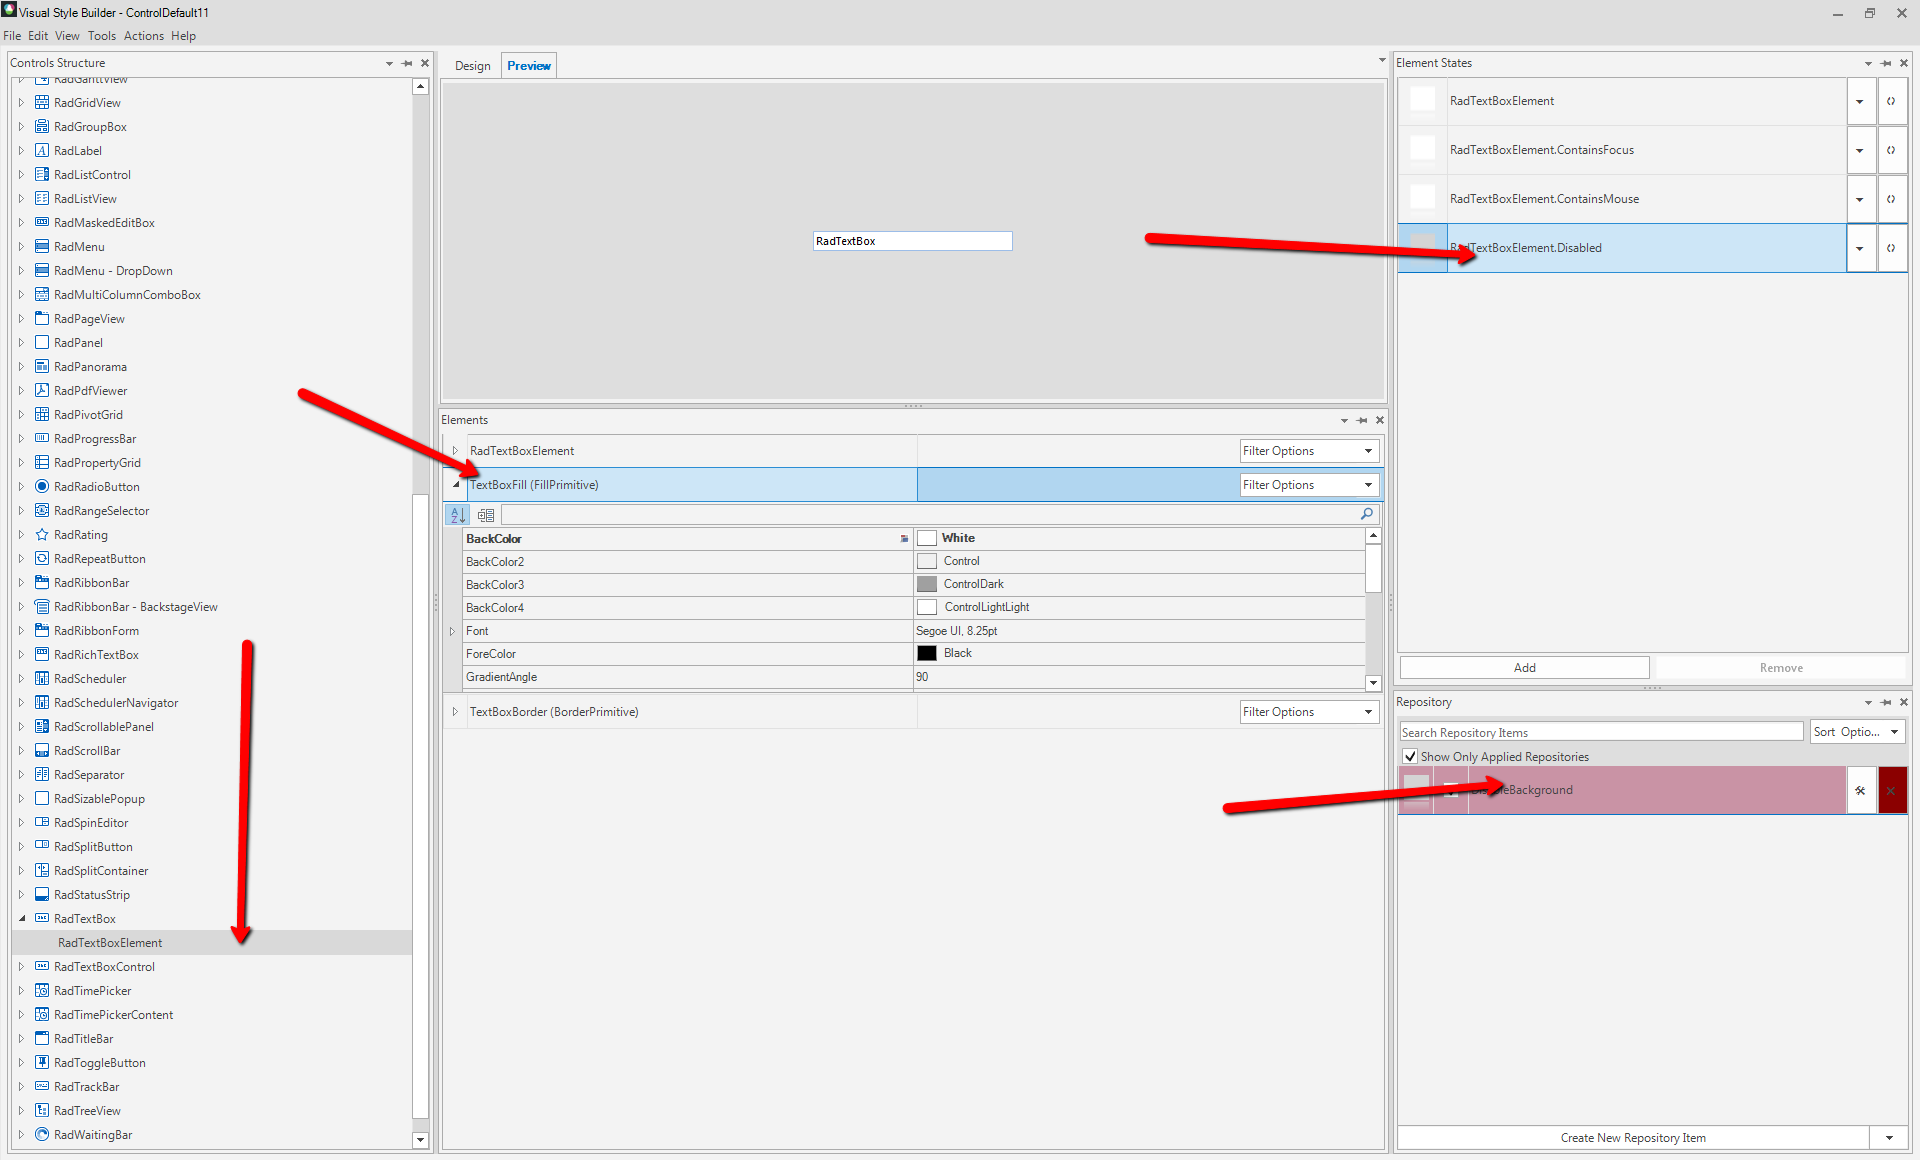Select the RadRadioButton control node
1920x1160 pixels.
[x=96, y=487]
